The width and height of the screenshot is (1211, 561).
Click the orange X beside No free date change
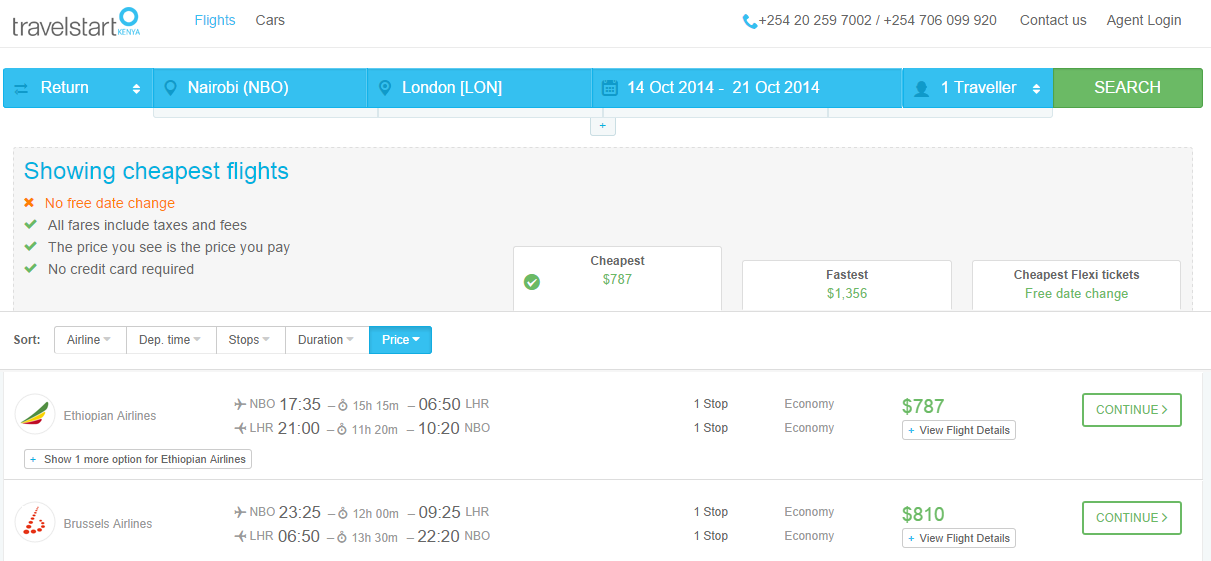pos(29,203)
